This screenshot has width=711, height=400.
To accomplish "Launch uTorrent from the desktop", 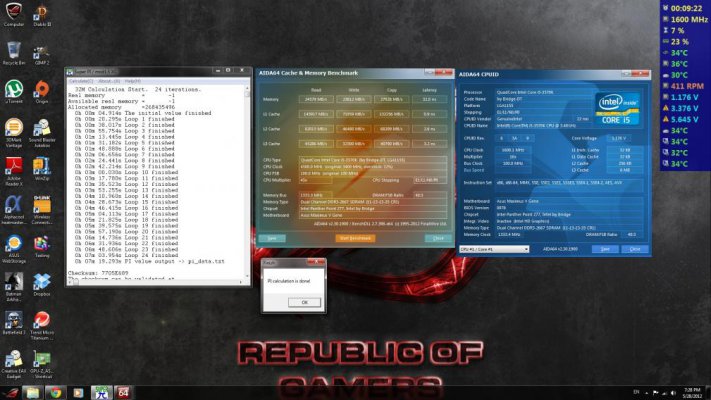I will pos(14,92).
